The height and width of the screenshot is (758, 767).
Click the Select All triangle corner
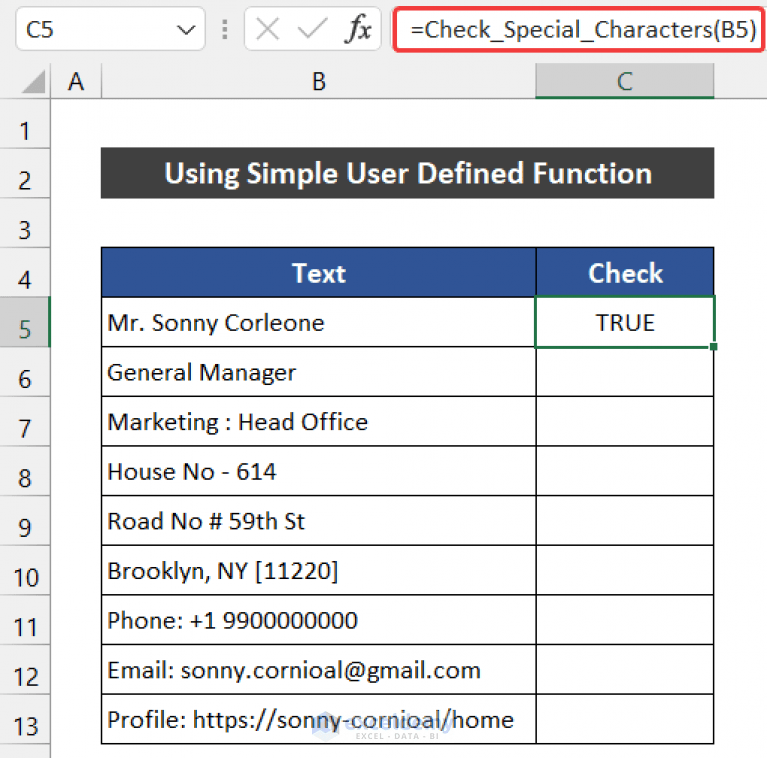point(33,81)
